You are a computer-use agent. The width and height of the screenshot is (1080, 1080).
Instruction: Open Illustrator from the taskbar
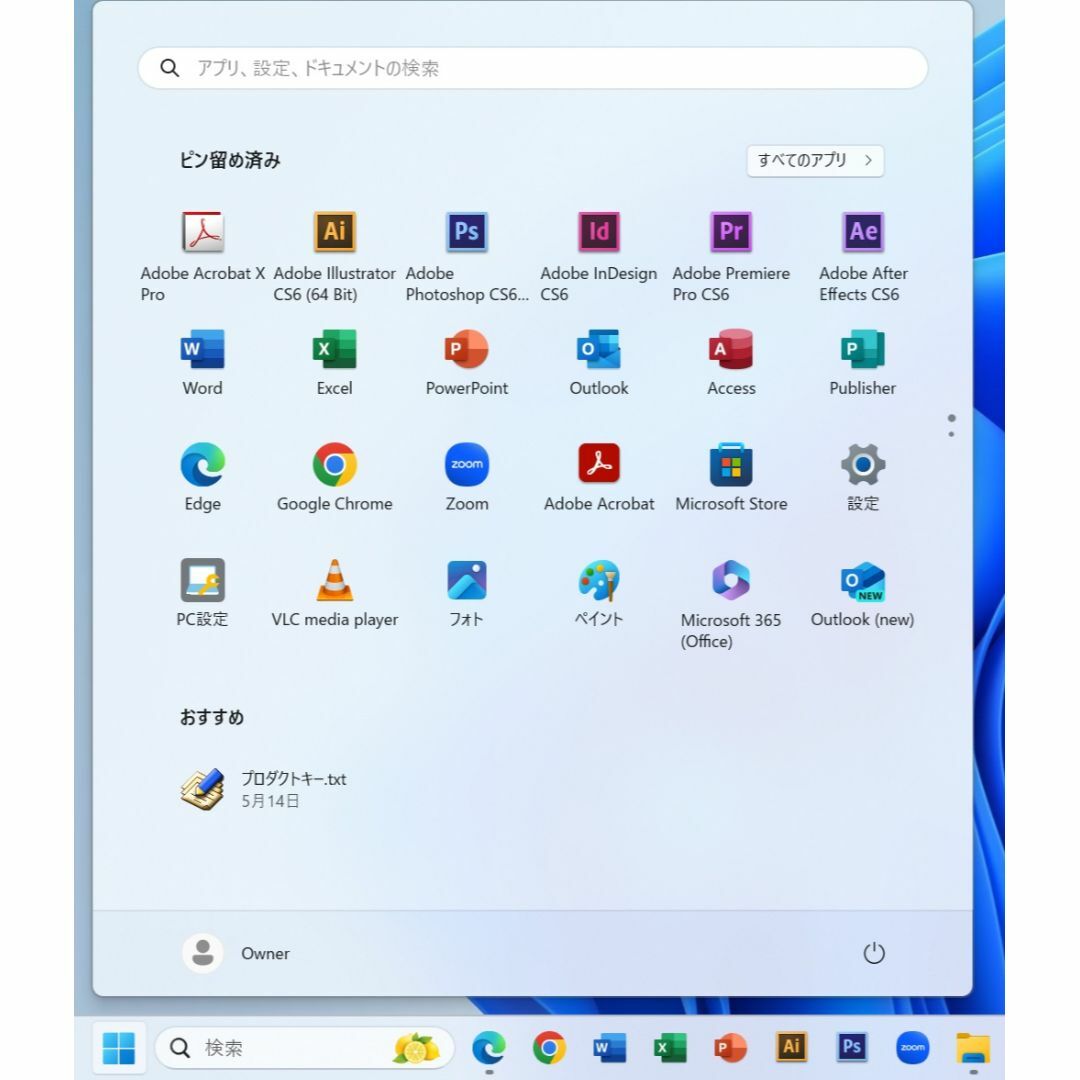tap(791, 1048)
